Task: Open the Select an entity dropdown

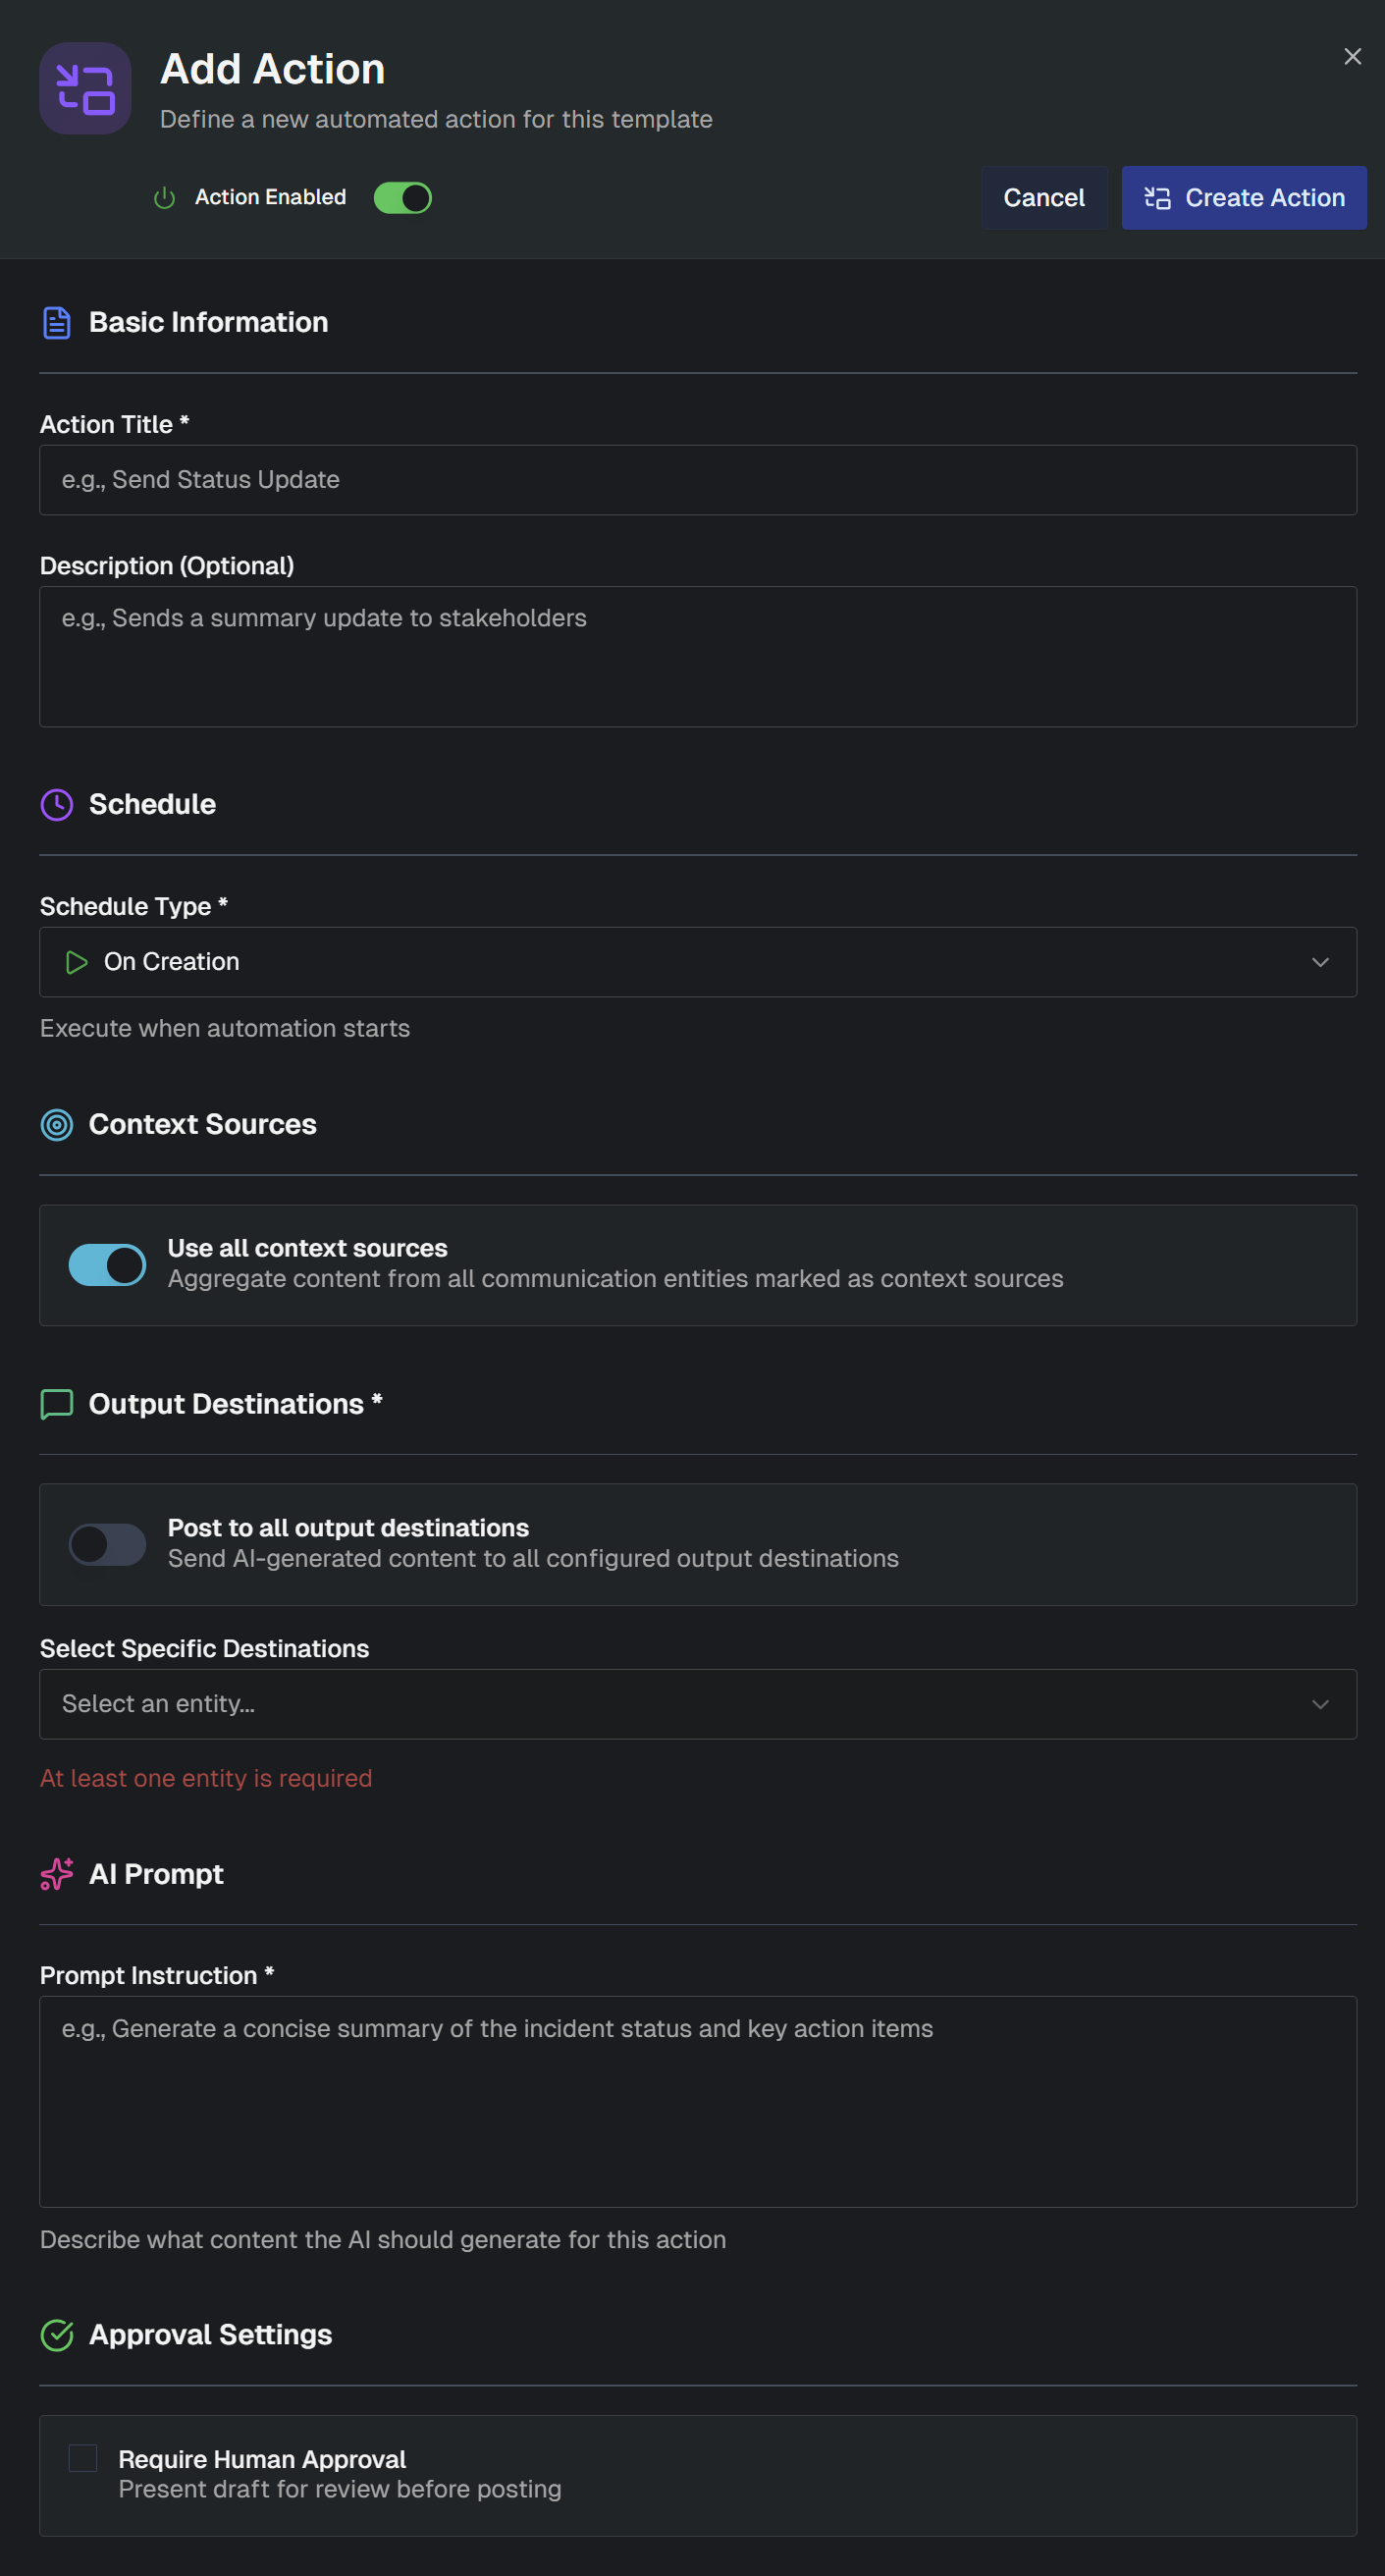Action: coord(697,1703)
